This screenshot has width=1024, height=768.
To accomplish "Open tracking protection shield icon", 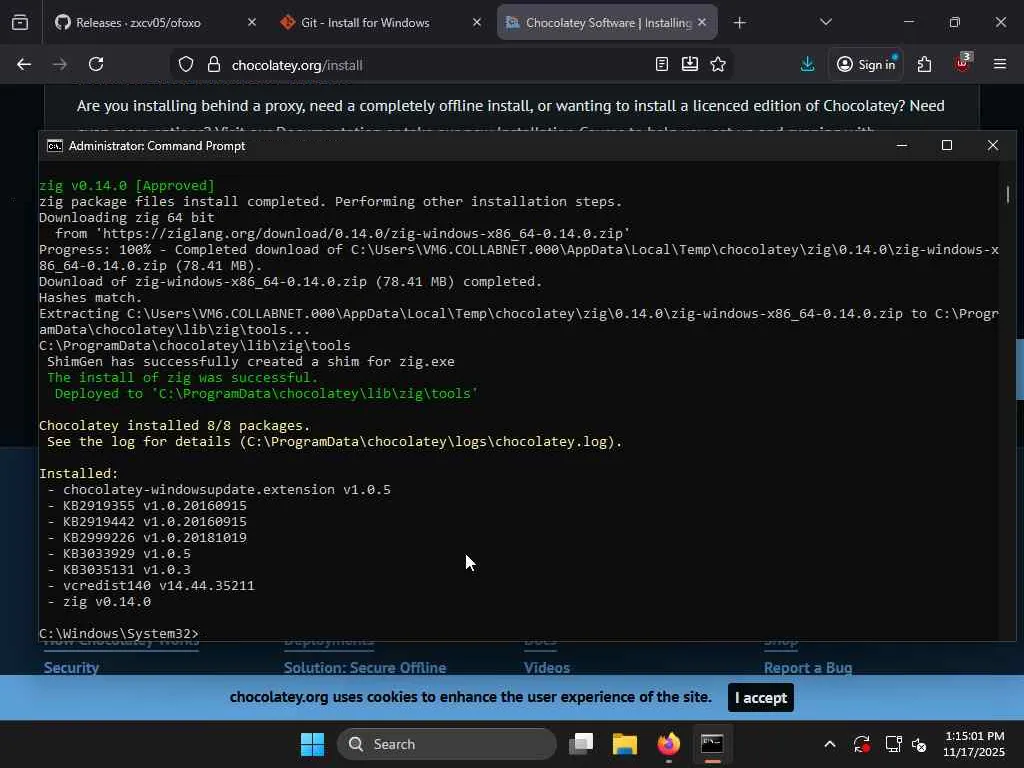I will [186, 65].
